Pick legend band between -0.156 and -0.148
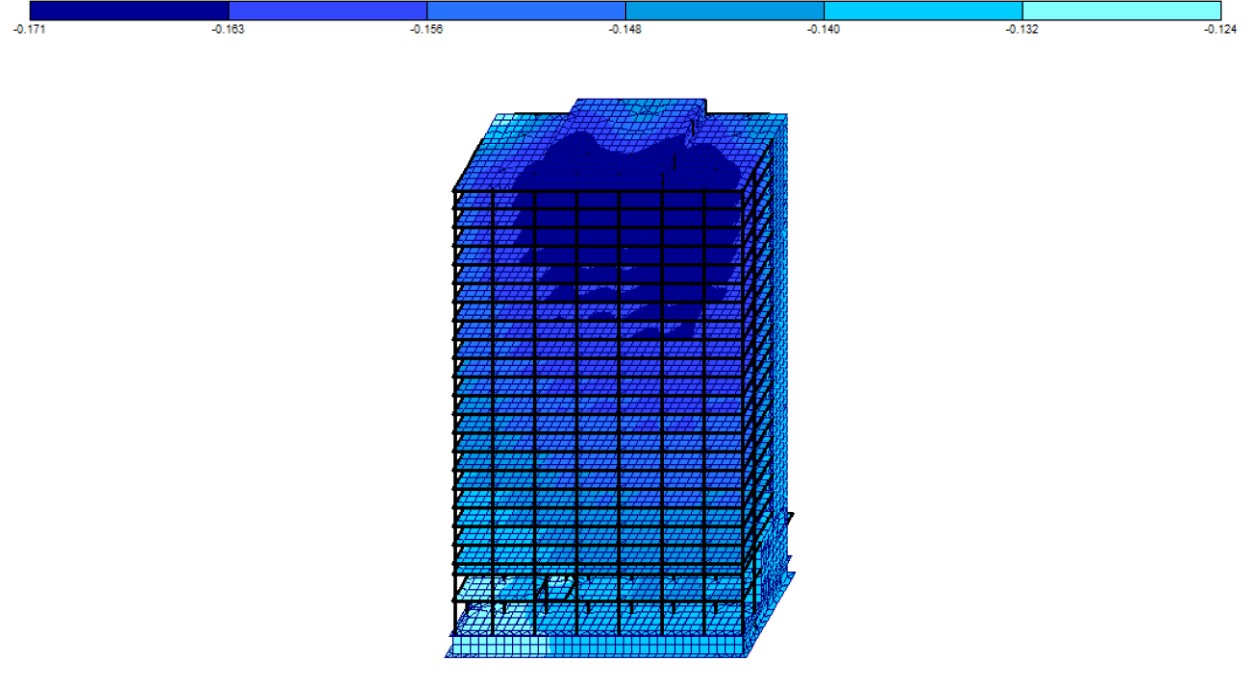Image resolution: width=1248 pixels, height=680 pixels. 526,10
